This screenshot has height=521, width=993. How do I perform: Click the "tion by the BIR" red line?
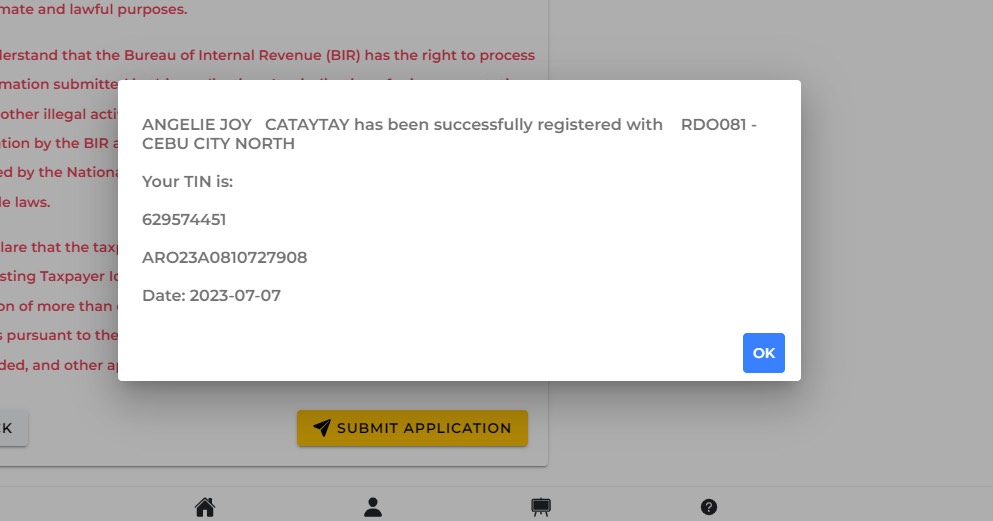[x=60, y=143]
